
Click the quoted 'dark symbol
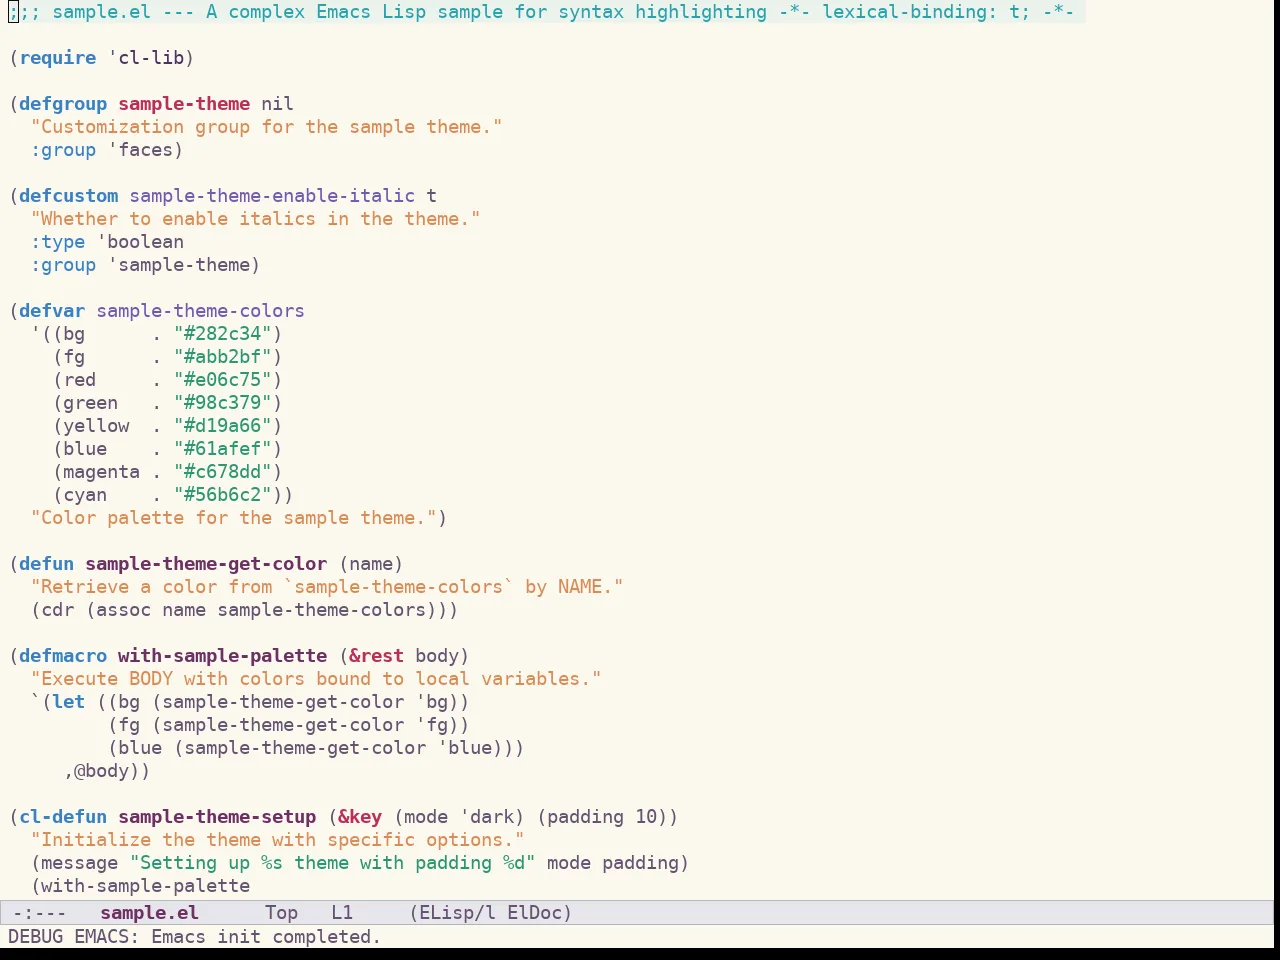[486, 817]
